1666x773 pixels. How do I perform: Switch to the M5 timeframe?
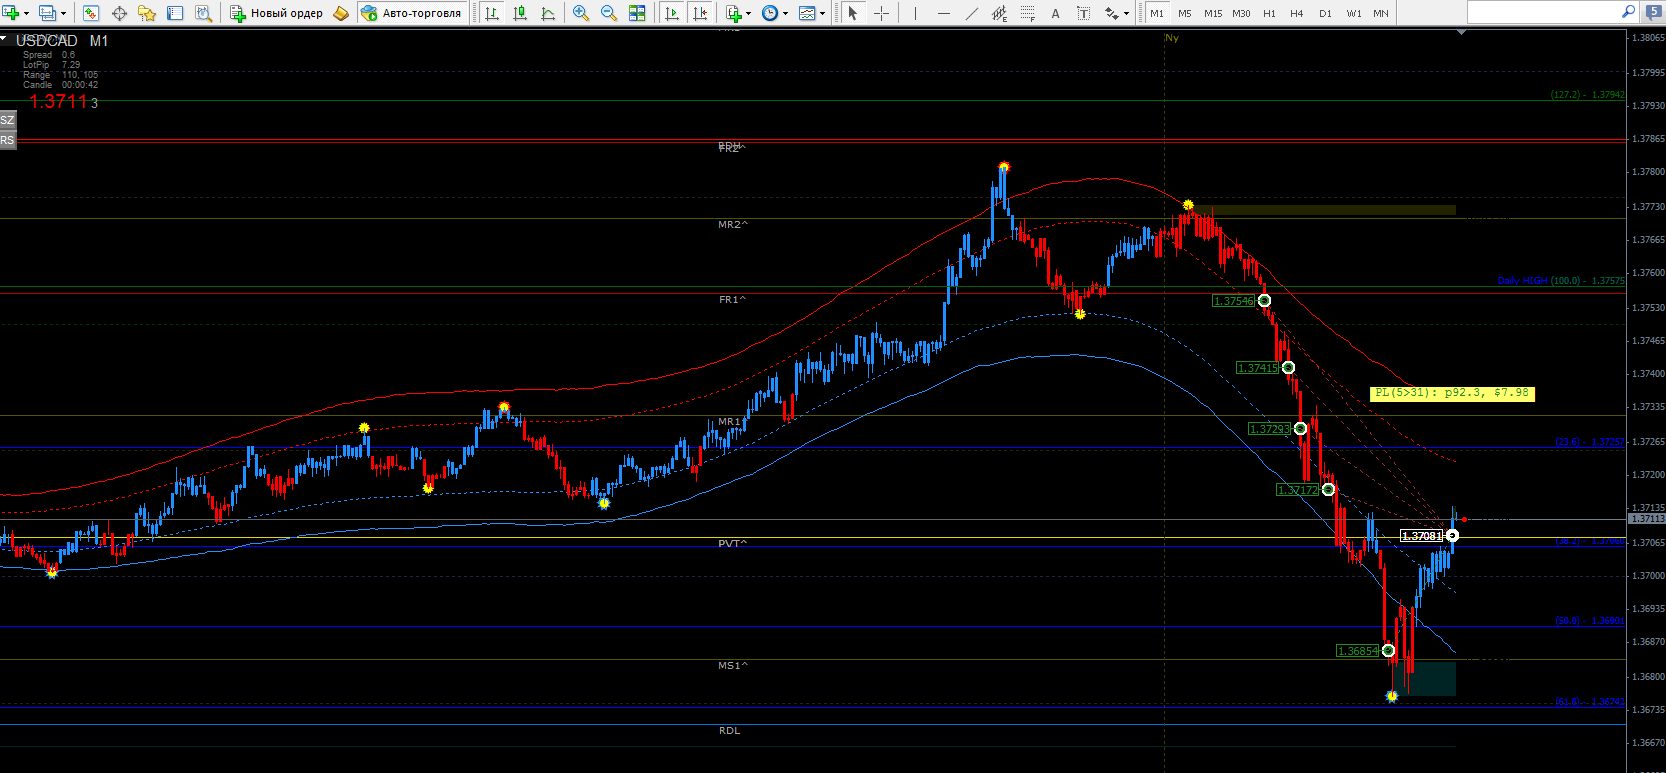coord(1185,13)
